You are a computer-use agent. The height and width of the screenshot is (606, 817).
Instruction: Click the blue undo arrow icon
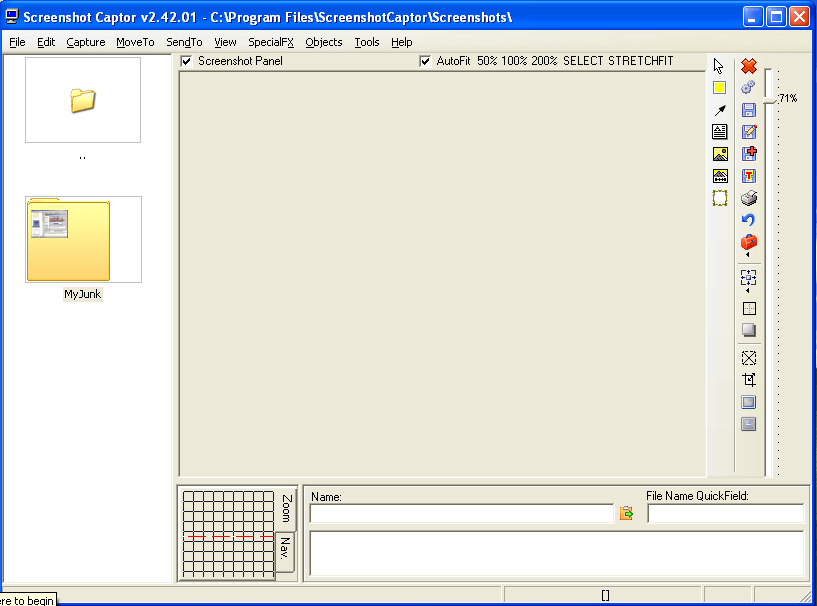(x=749, y=220)
